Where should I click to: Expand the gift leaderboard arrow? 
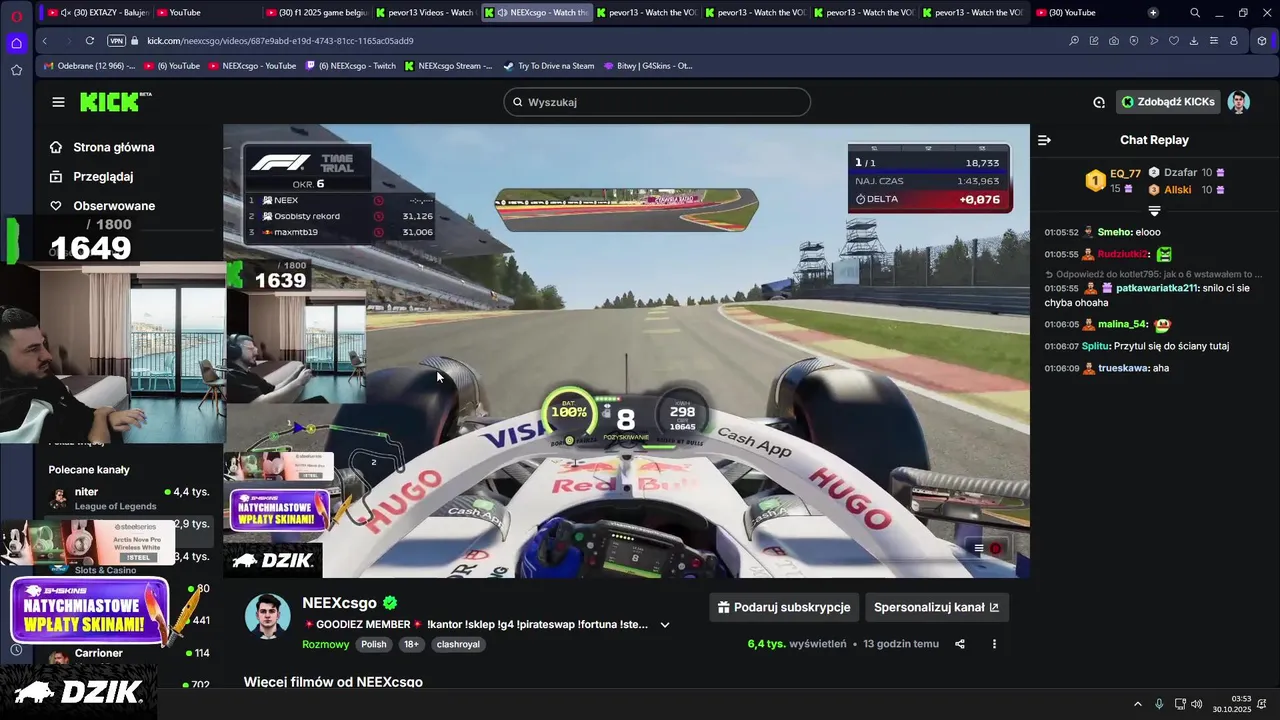coord(1154,211)
